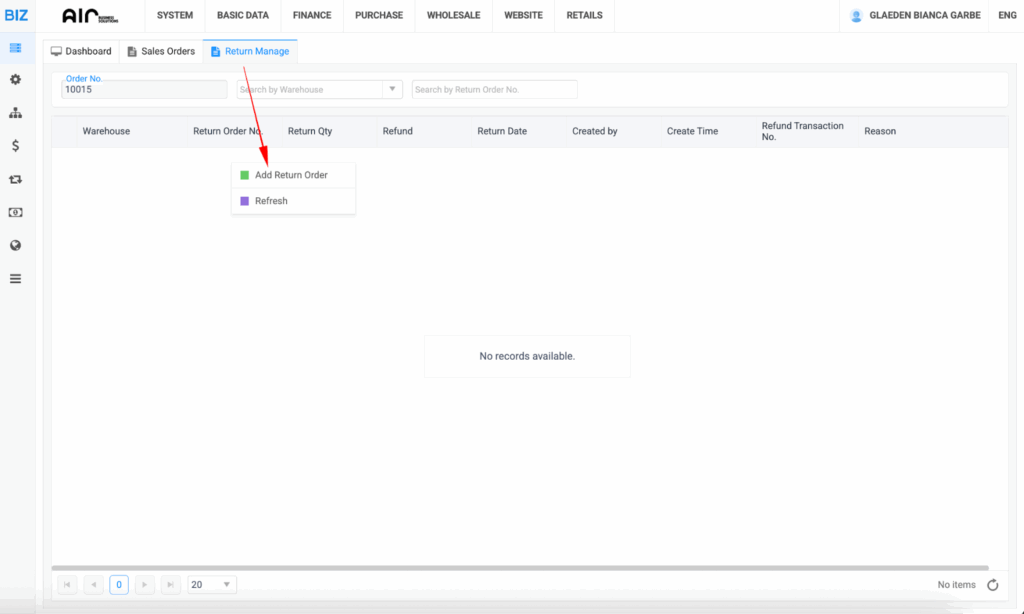The image size is (1024, 614).
Task: Open the WHOLESALE top menu
Action: (453, 16)
